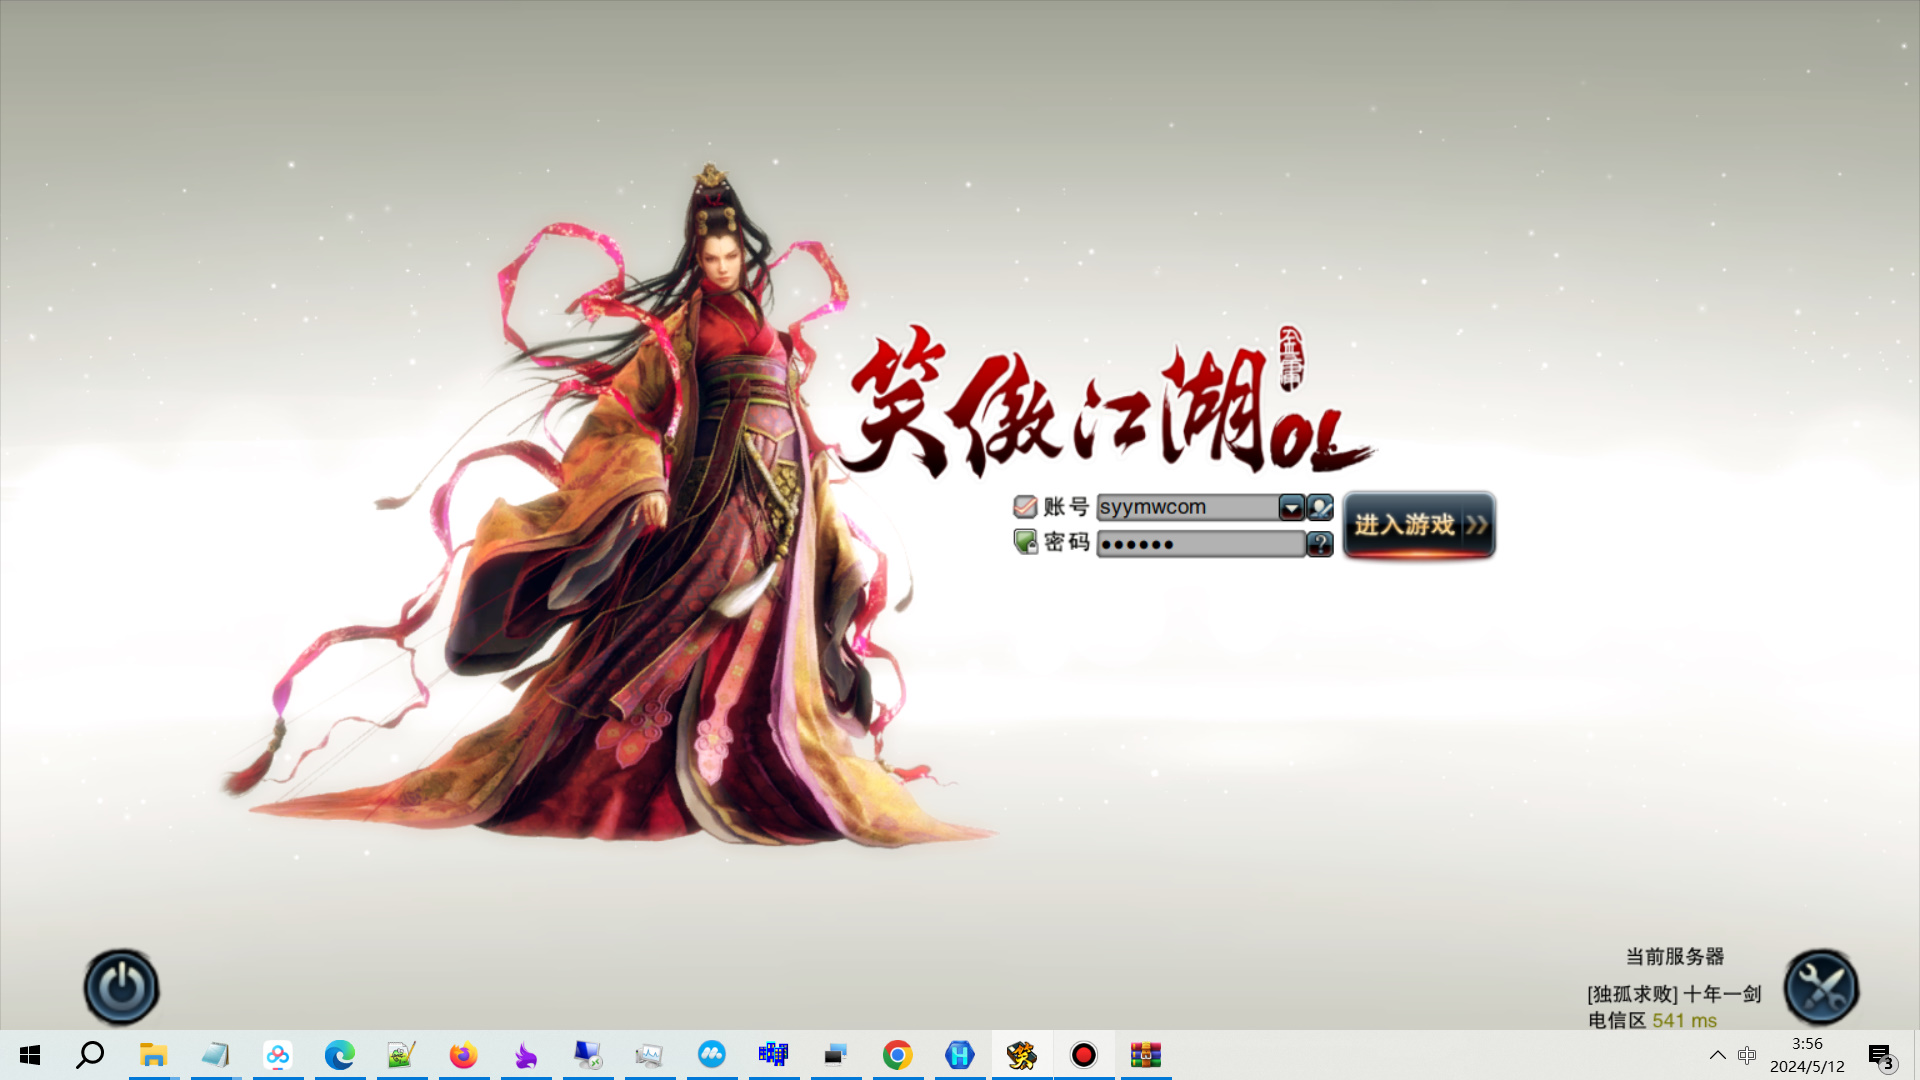Expand the account name dropdown arrow
Image resolution: width=1920 pixels, height=1080 pixels.
[1291, 508]
